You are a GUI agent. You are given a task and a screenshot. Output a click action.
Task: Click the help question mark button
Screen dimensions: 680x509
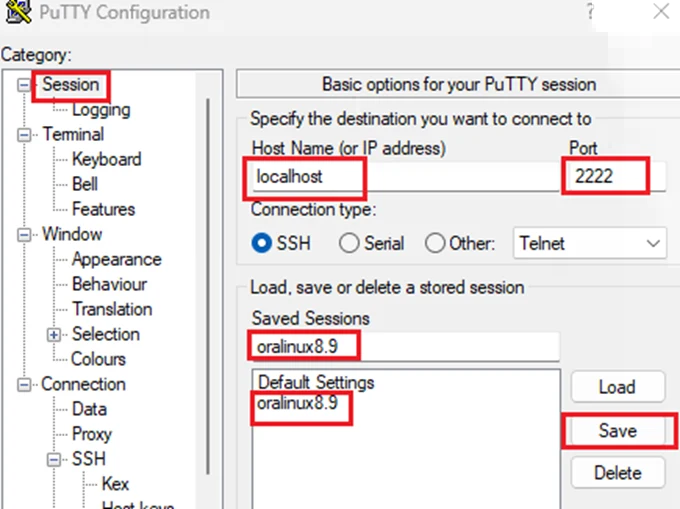(590, 12)
